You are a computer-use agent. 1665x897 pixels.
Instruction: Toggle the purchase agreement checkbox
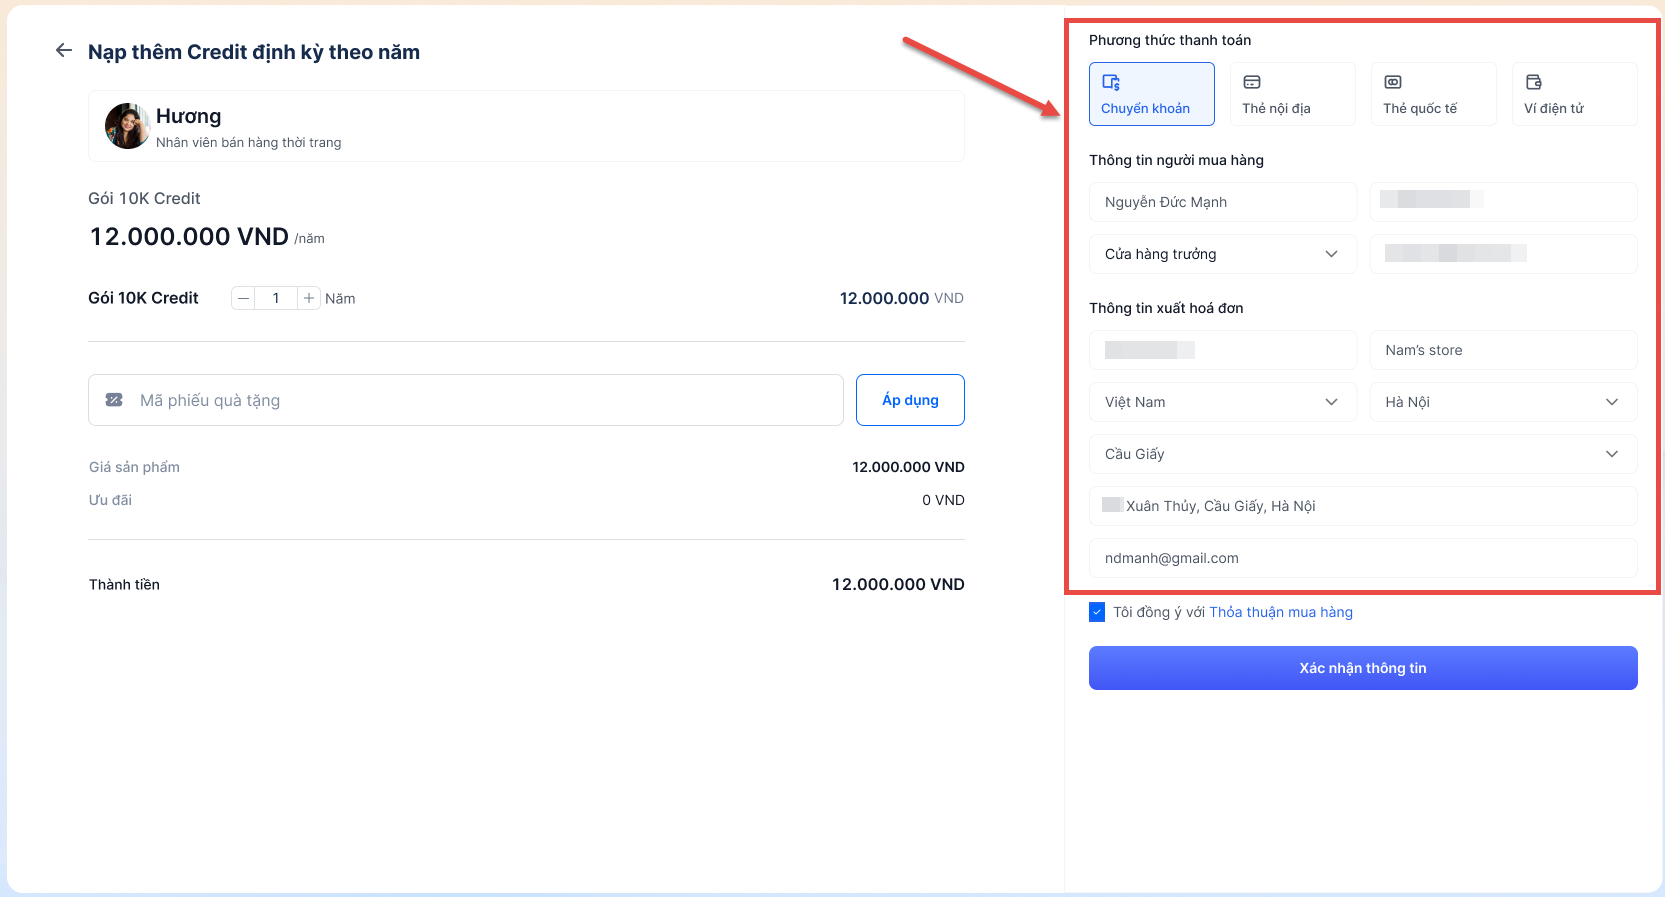coord(1097,612)
